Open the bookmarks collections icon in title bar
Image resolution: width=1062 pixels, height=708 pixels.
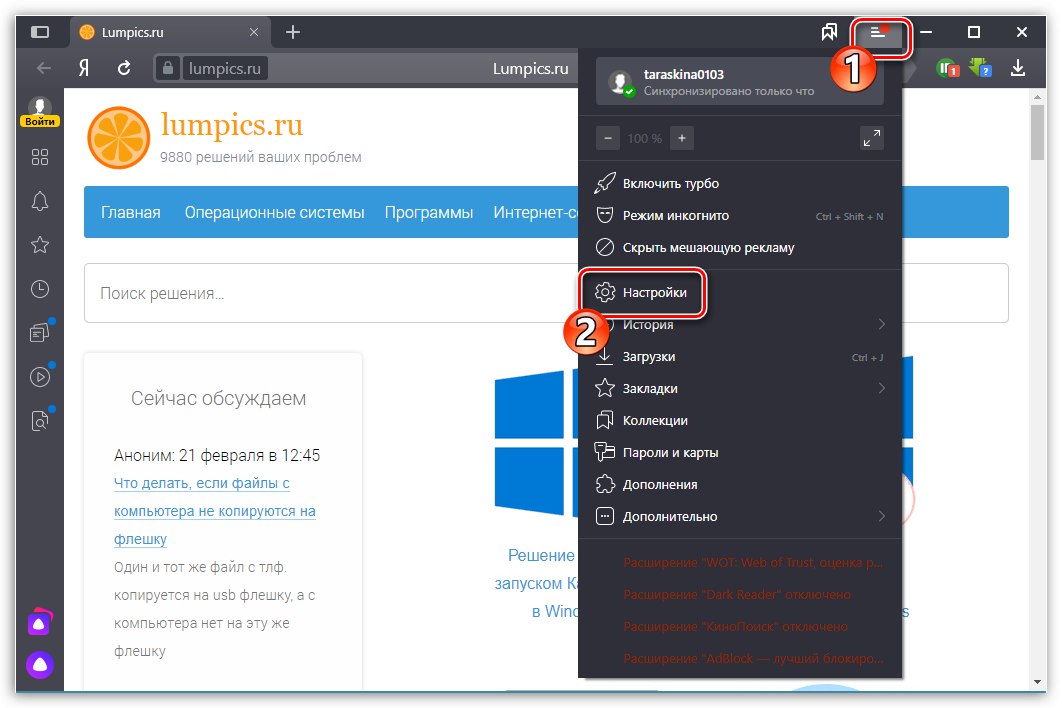click(x=829, y=32)
